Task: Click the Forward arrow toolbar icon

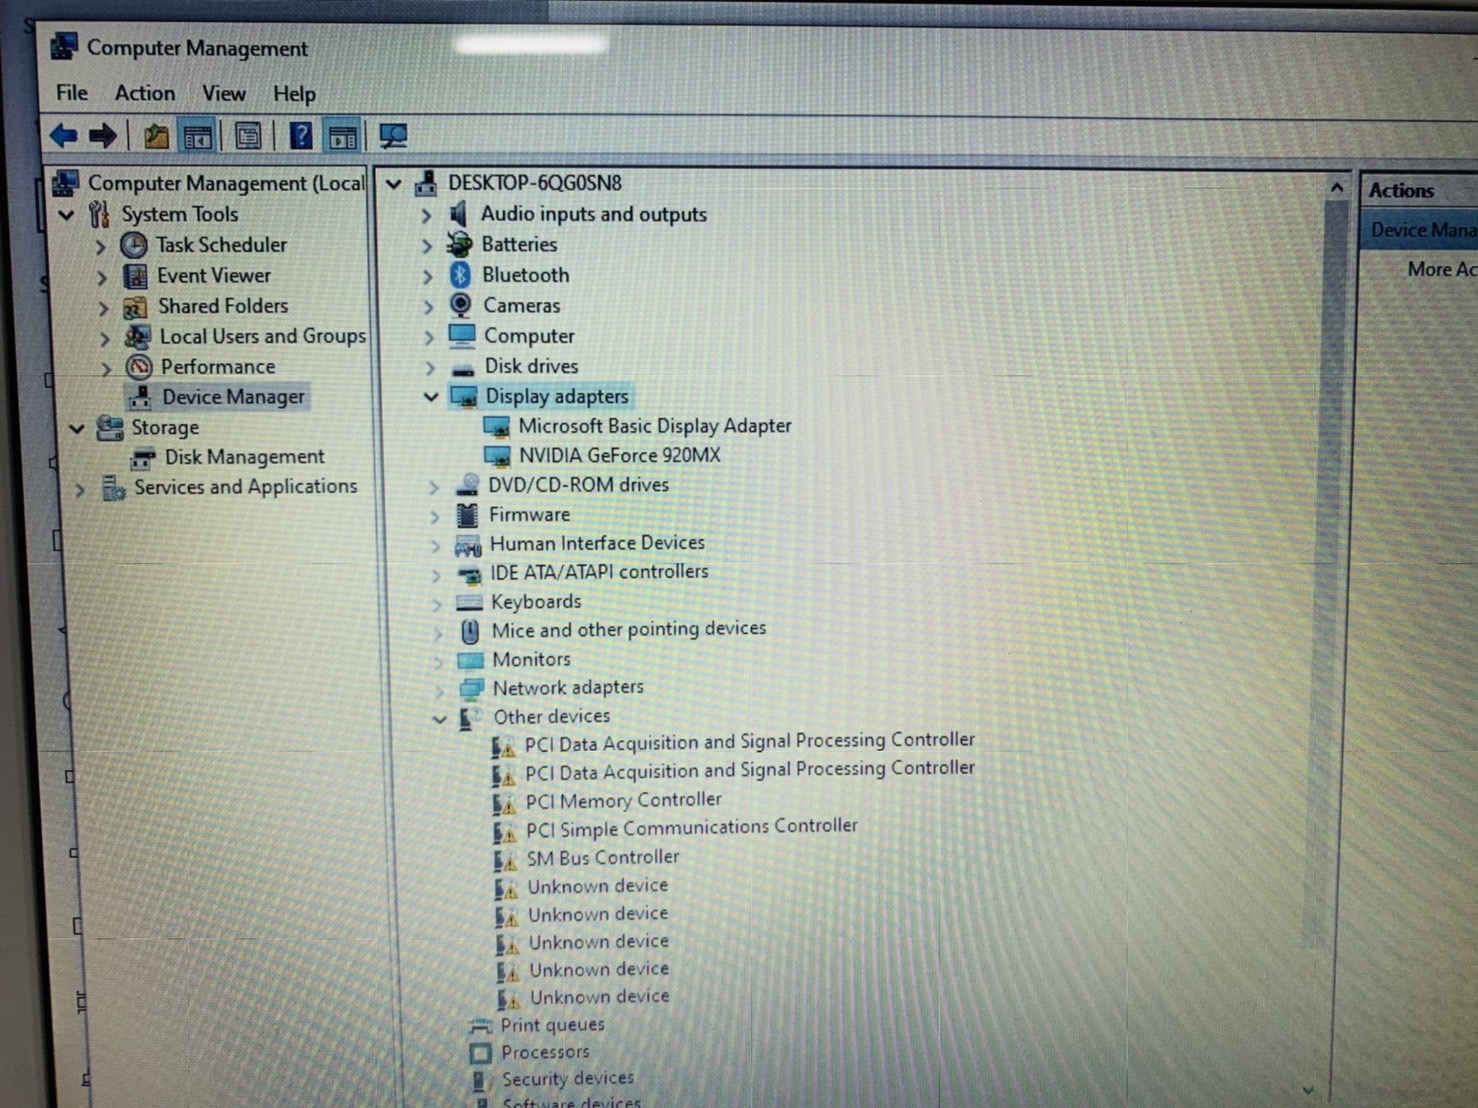Action: point(103,136)
